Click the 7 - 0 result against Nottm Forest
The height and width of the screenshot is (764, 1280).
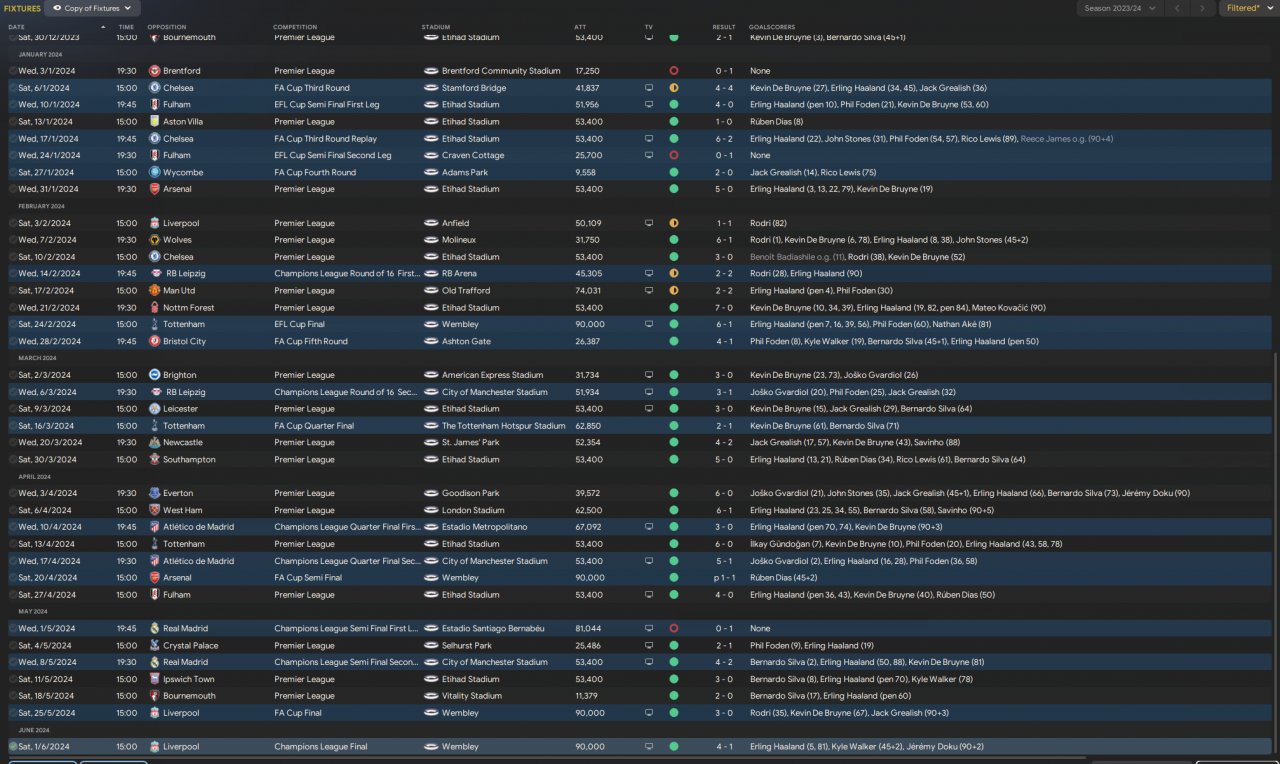724,308
